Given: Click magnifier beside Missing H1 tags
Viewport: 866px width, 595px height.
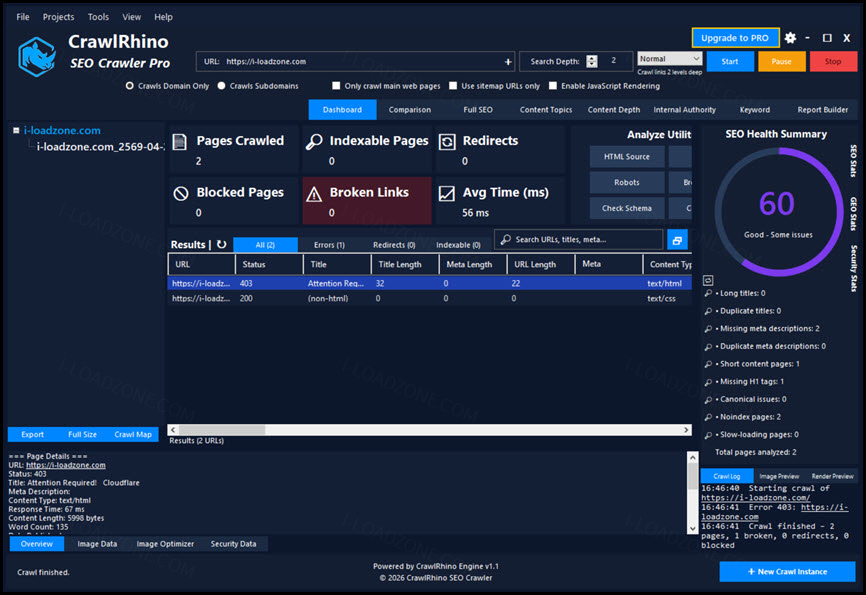Looking at the screenshot, I should [708, 382].
